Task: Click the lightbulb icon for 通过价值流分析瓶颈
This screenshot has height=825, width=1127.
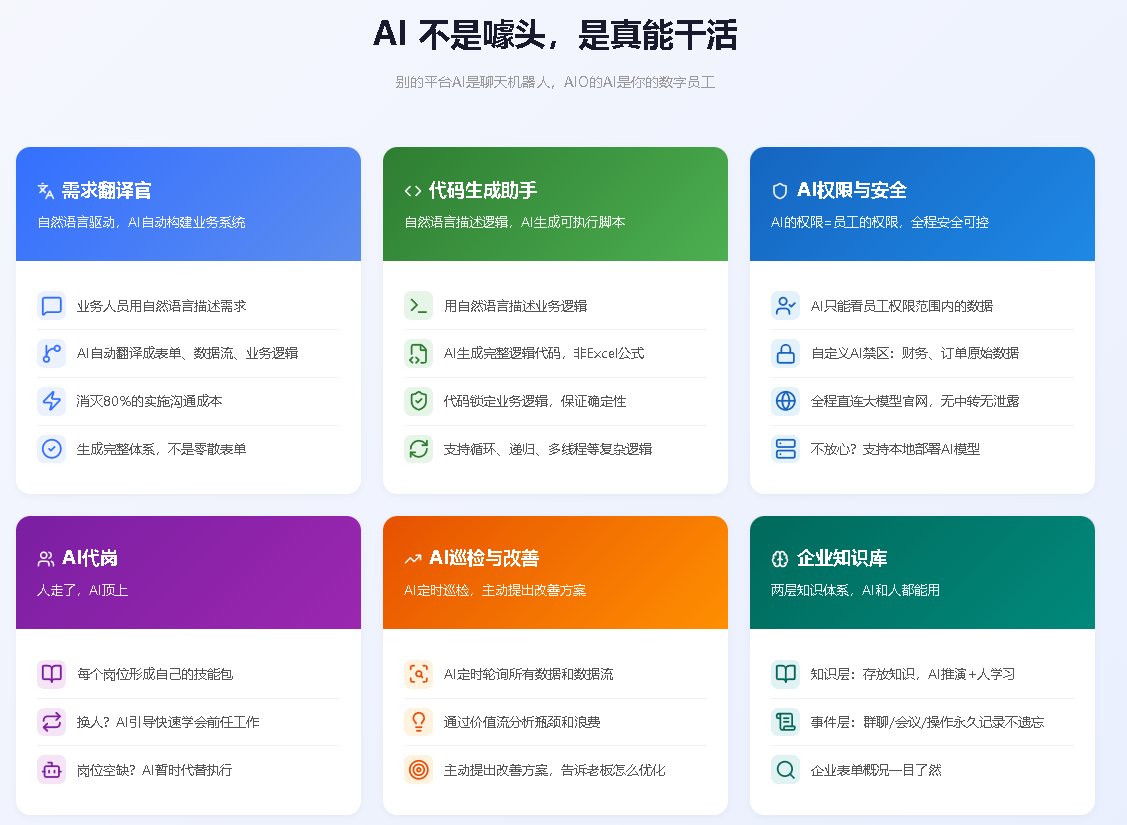Action: [418, 722]
